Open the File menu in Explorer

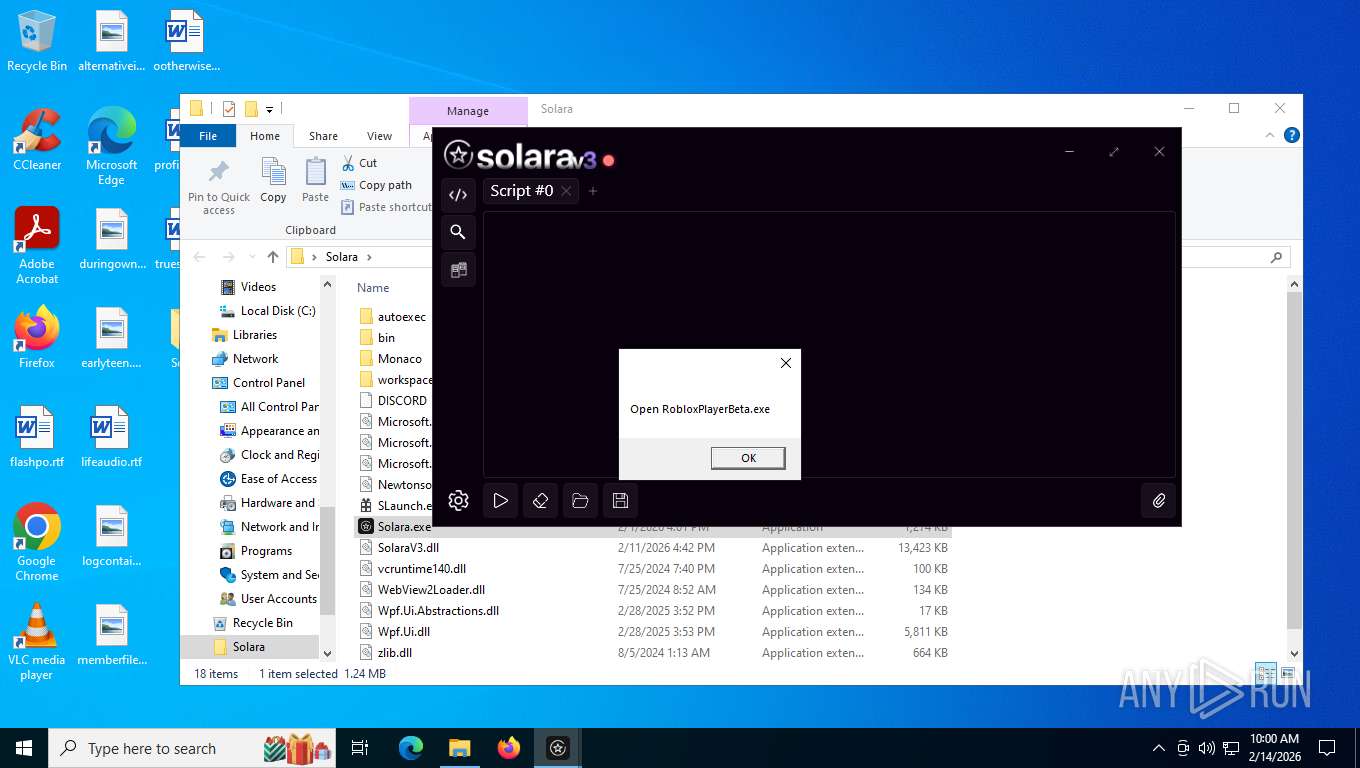(x=208, y=136)
